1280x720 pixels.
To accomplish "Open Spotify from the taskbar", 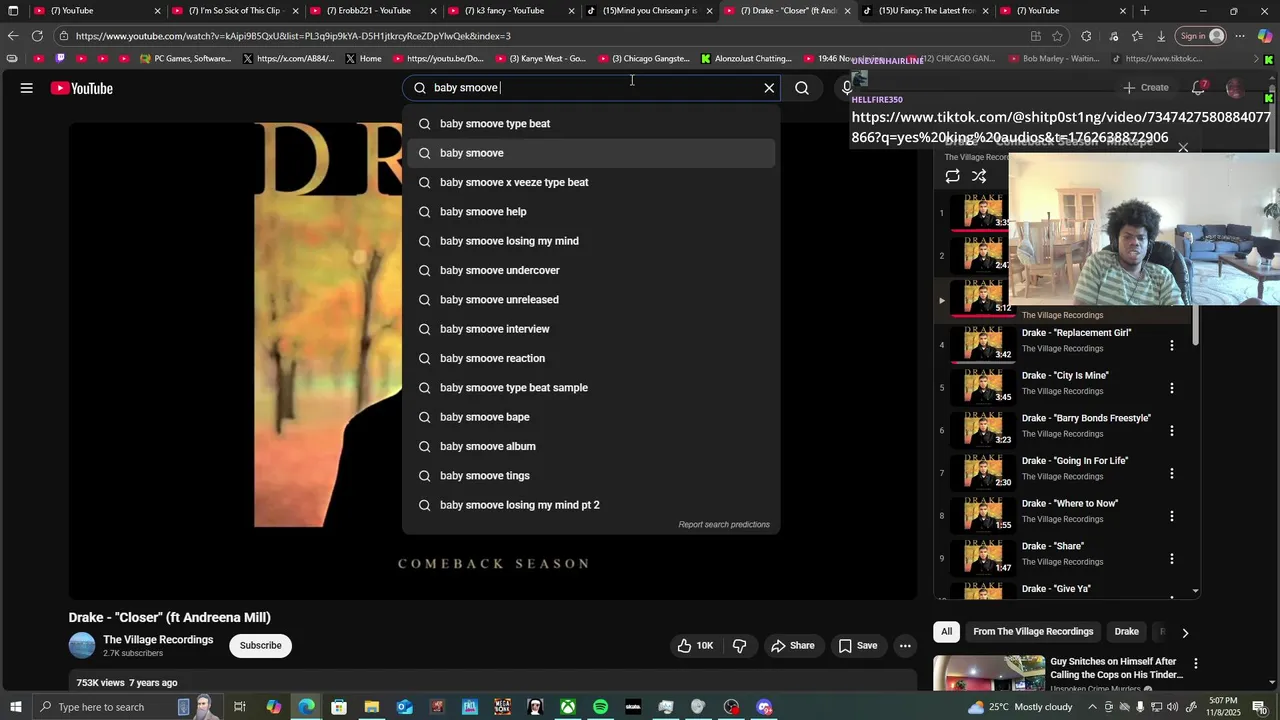I will [x=600, y=707].
